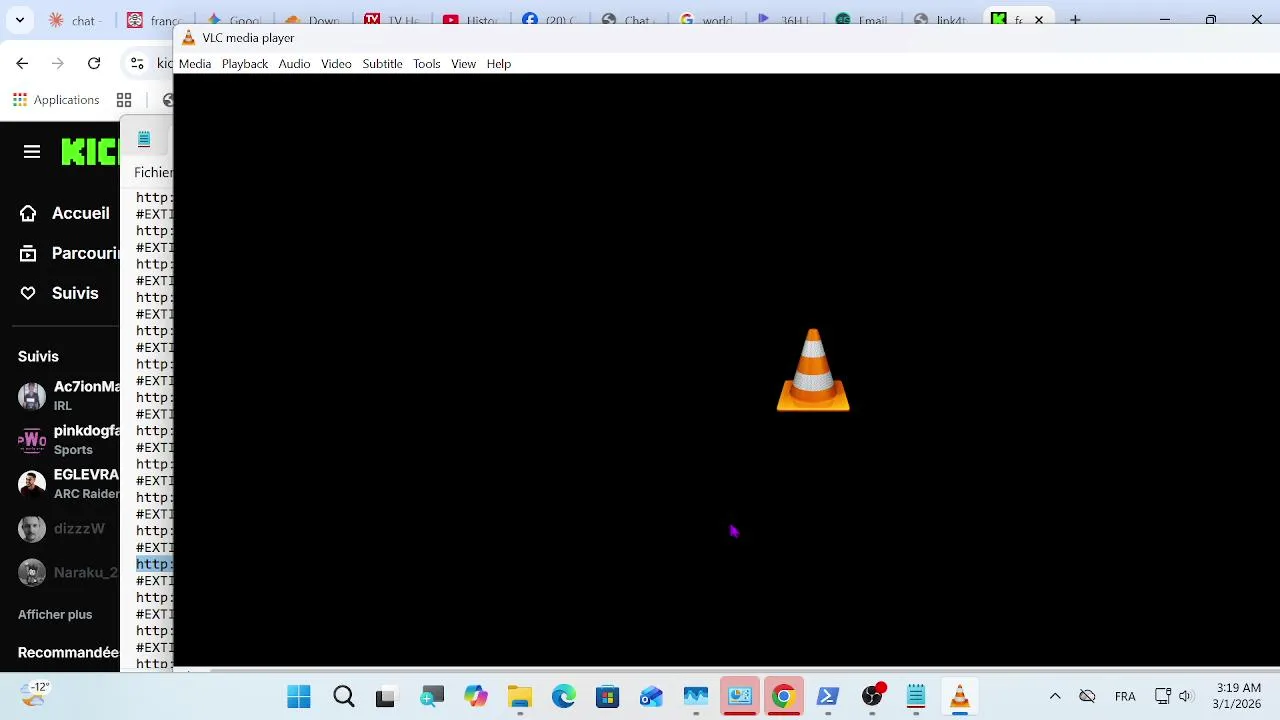Open a new Chrome tab
The width and height of the screenshot is (1280, 720).
pyautogui.click(x=1075, y=20)
